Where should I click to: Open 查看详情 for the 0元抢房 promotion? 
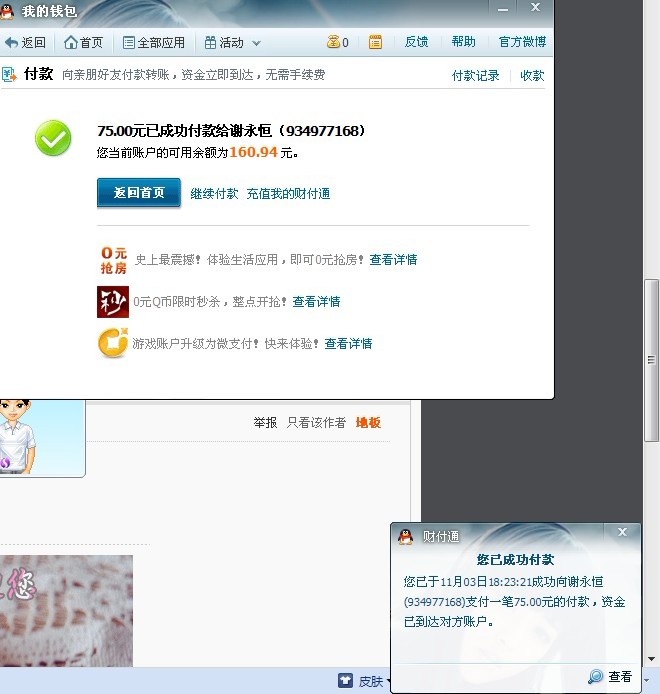(x=393, y=260)
